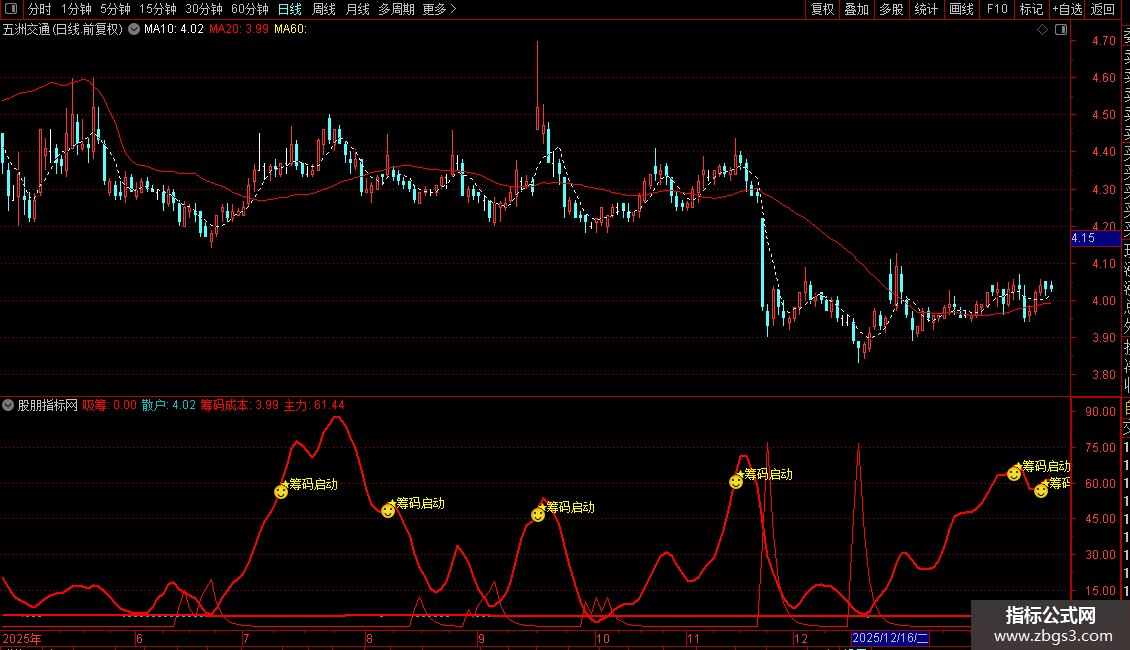Click the smiley signal icon near month 8
This screenshot has height=650, width=1130.
pyautogui.click(x=388, y=510)
